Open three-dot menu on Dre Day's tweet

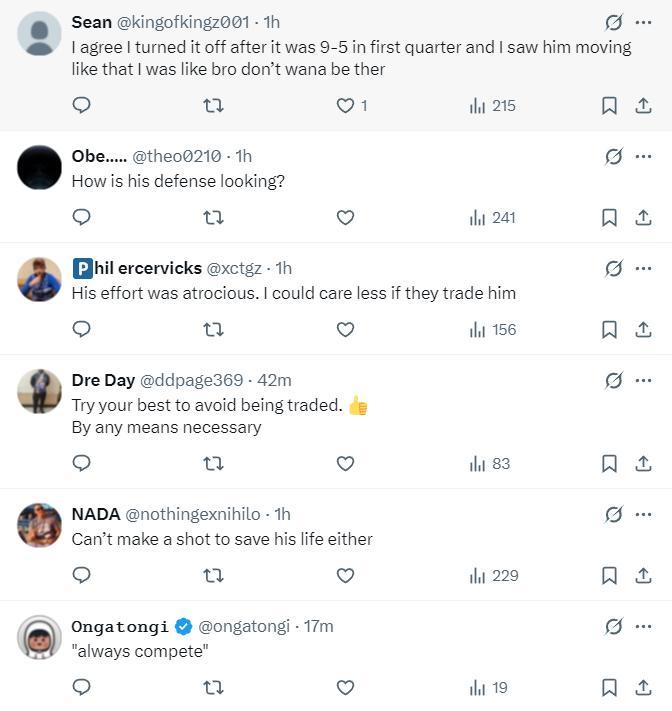coord(643,380)
